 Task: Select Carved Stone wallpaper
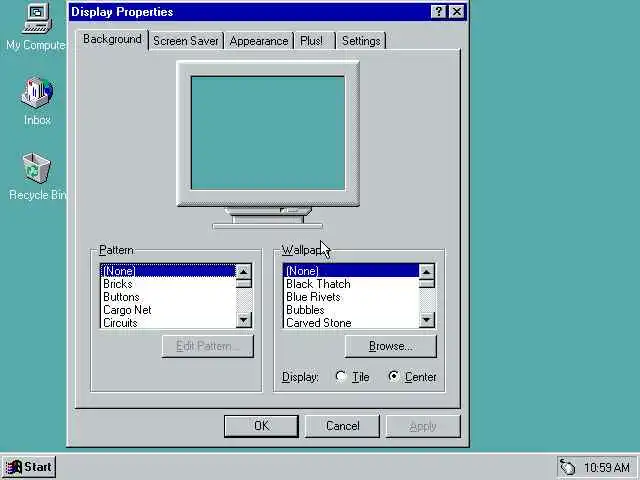351,322
